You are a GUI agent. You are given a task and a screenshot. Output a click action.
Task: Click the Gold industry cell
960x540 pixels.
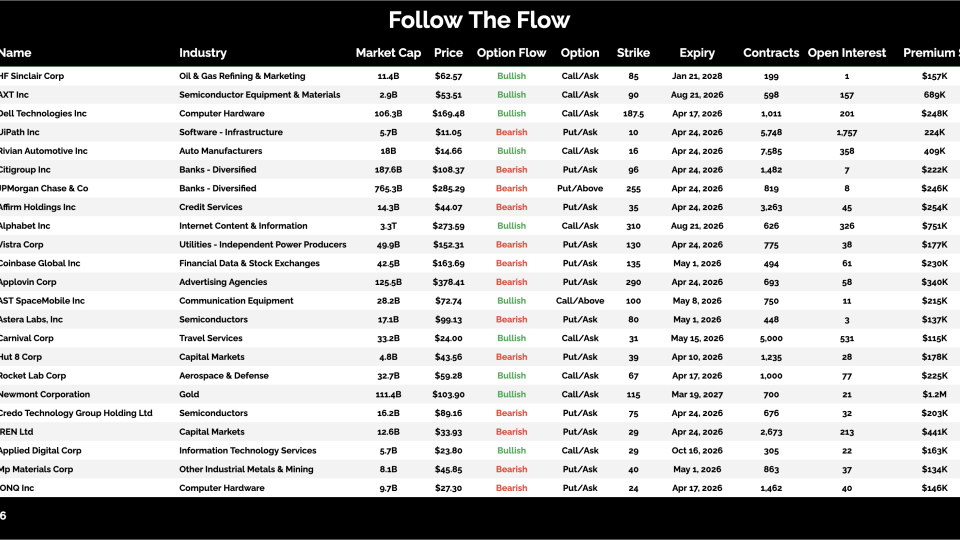189,395
